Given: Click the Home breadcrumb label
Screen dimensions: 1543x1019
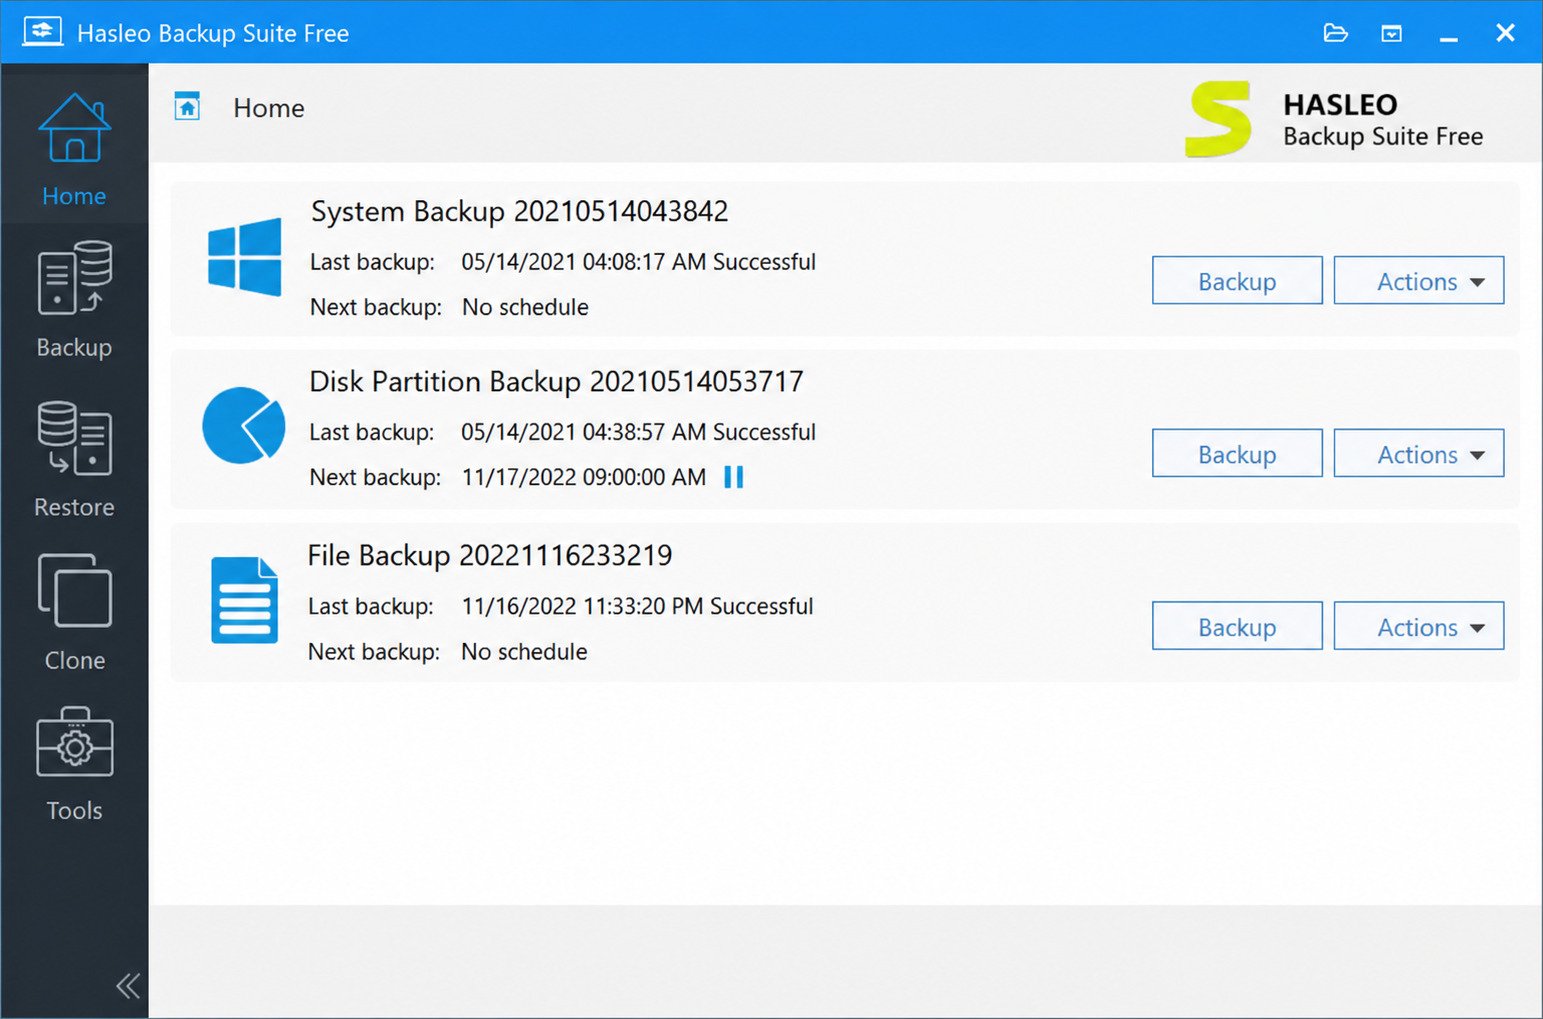Looking at the screenshot, I should tap(269, 108).
